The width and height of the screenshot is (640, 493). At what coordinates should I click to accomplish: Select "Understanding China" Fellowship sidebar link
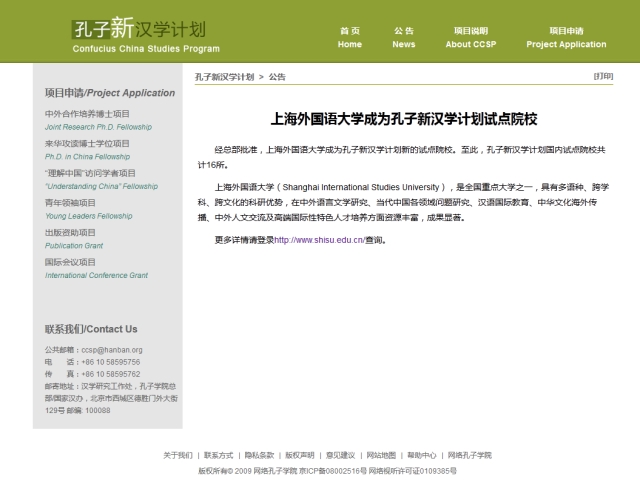click(x=101, y=180)
